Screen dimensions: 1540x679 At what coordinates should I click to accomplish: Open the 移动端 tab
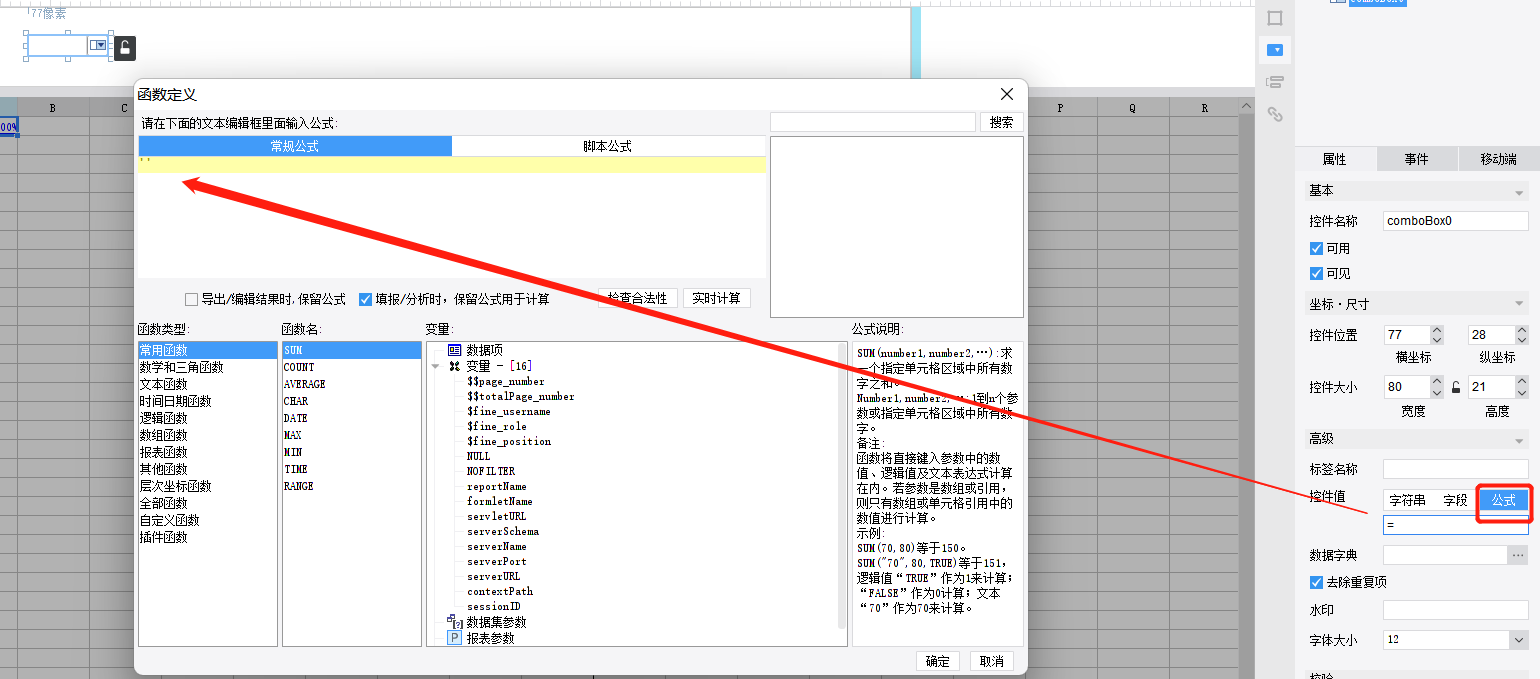click(1498, 159)
